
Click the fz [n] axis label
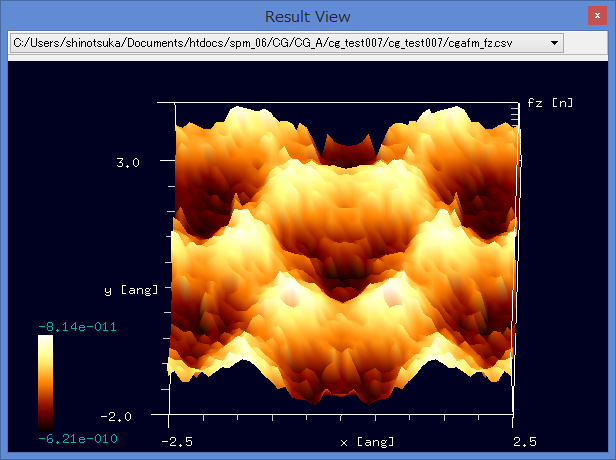coord(550,103)
